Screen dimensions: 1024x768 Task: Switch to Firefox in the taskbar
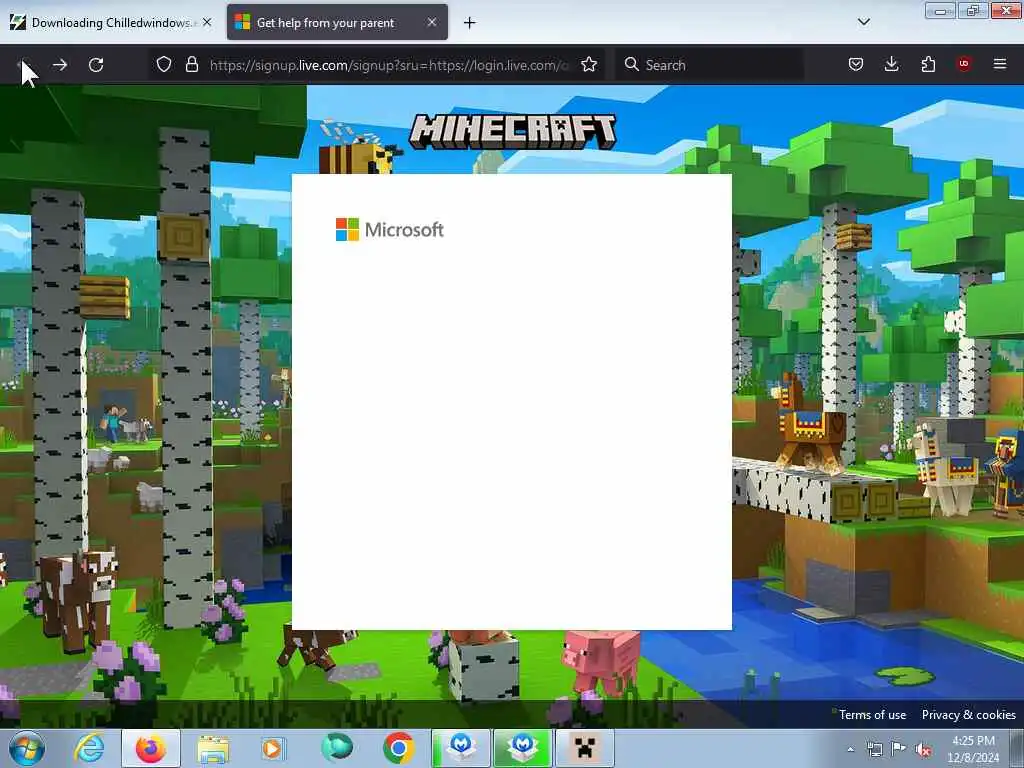click(x=150, y=748)
